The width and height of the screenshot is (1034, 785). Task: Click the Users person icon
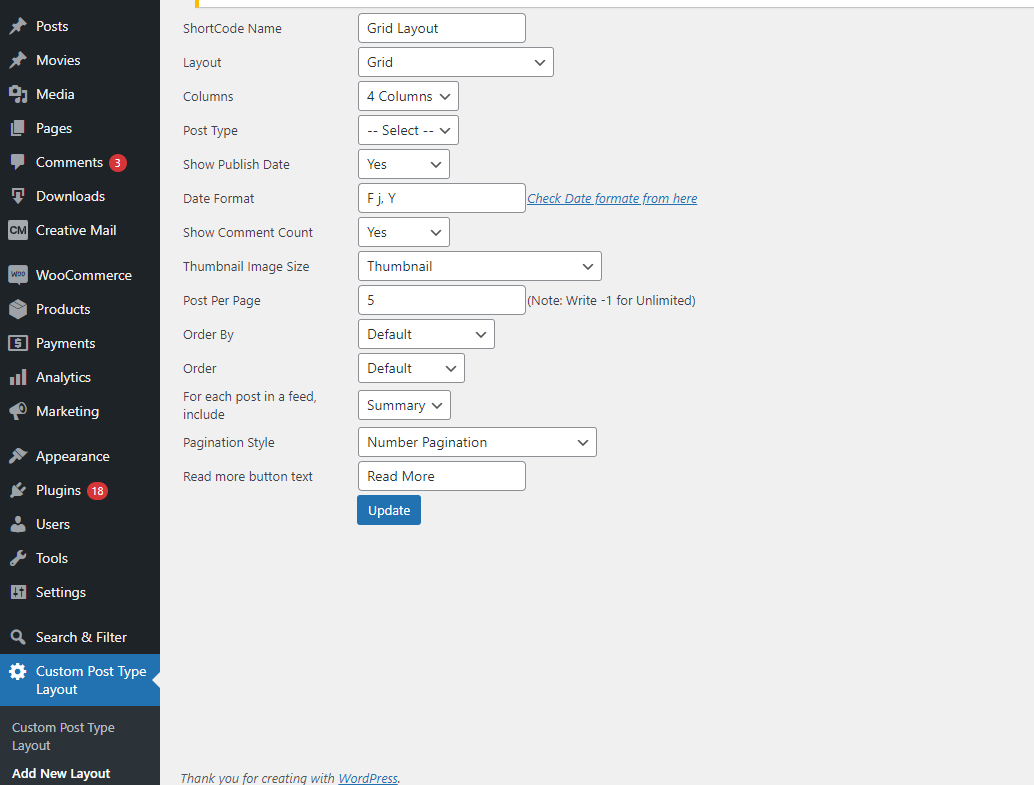coord(18,524)
